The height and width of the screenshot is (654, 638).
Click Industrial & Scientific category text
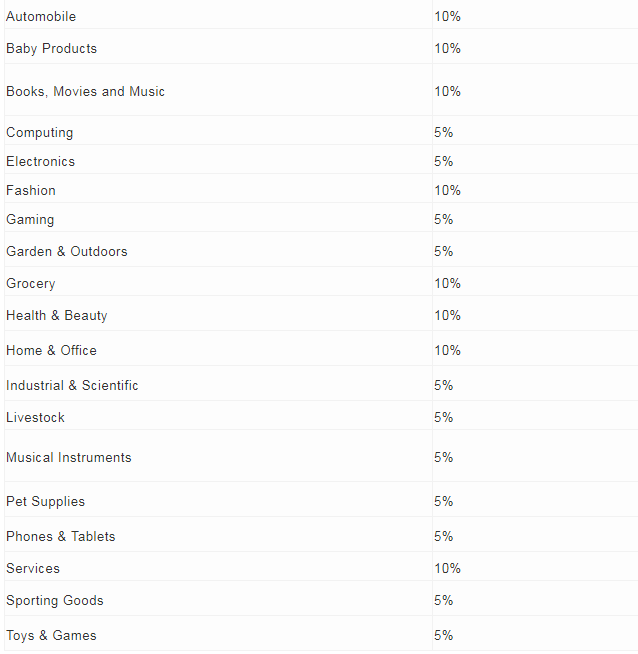(x=72, y=385)
